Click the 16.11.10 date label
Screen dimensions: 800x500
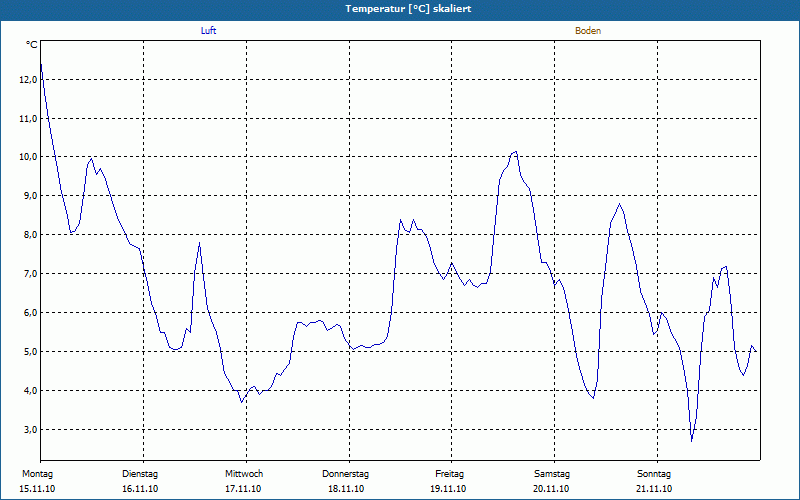pos(140,489)
